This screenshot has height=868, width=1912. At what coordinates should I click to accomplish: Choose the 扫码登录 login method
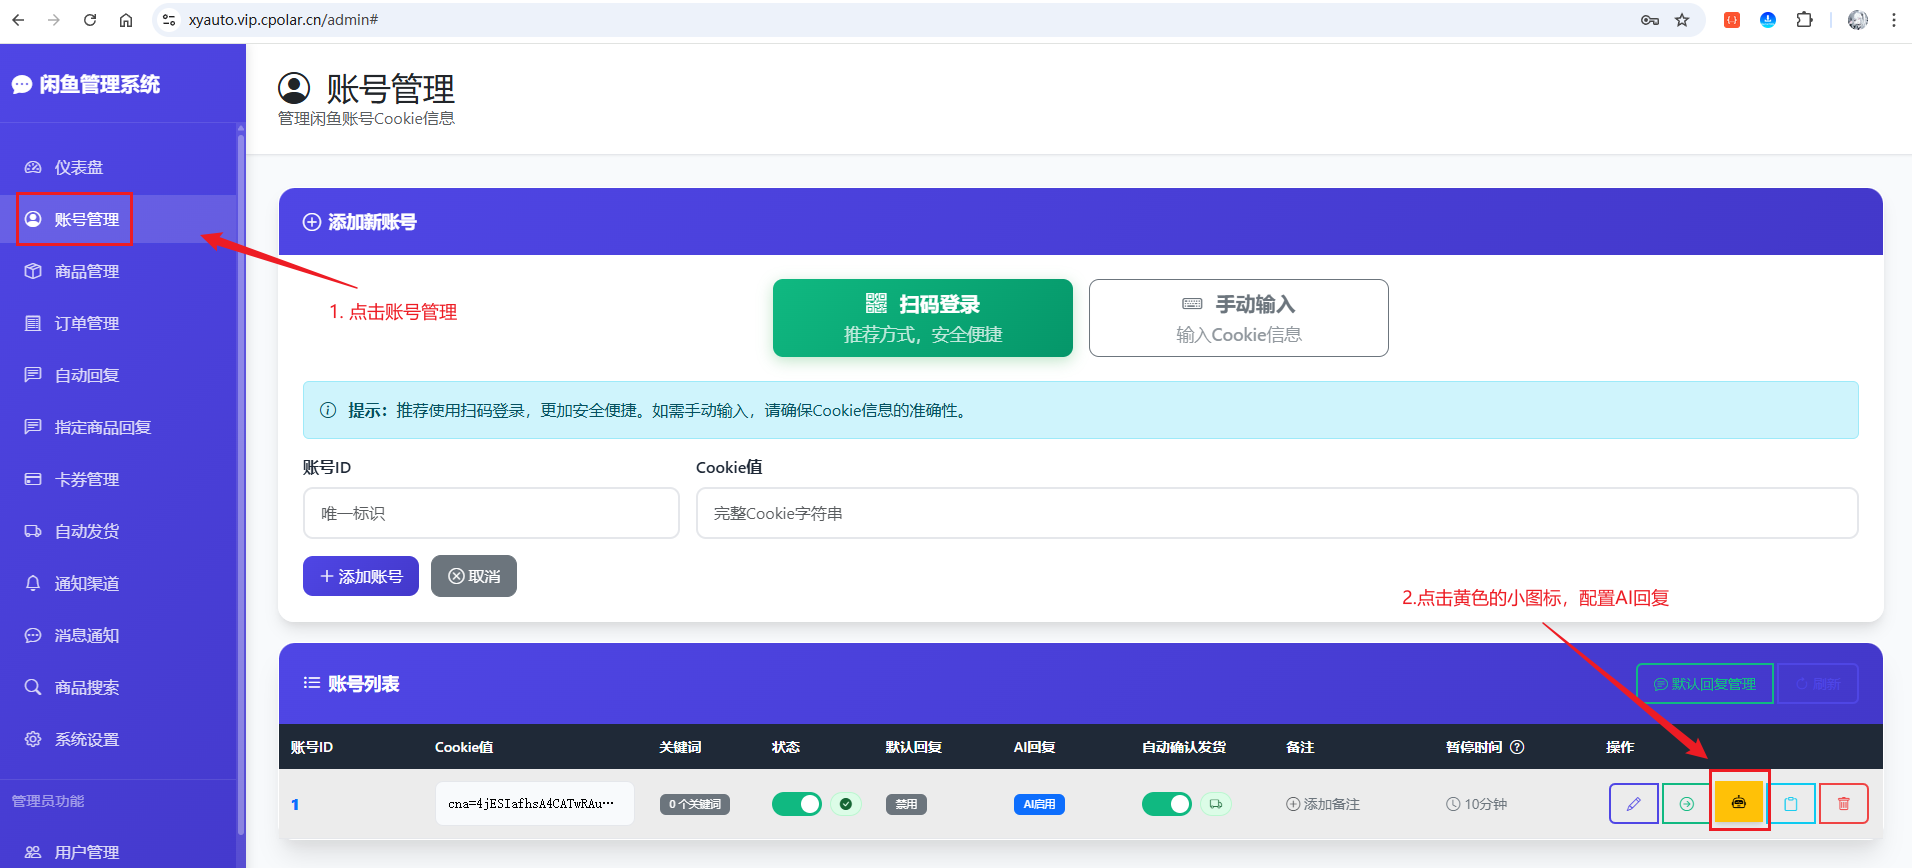click(923, 318)
